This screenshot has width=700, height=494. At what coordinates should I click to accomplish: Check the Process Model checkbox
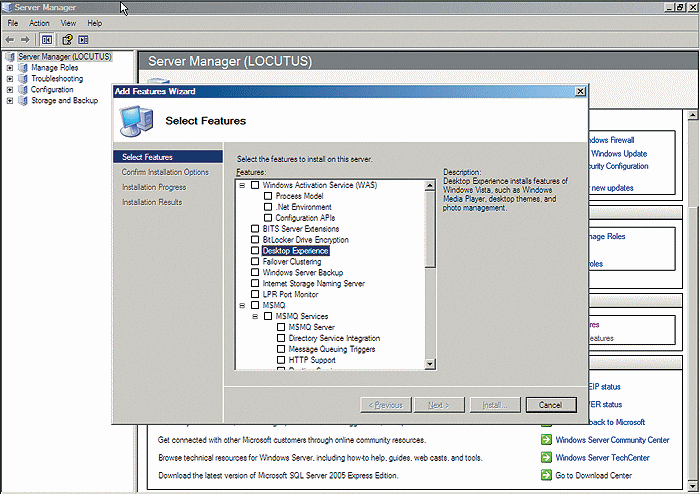tap(268, 196)
